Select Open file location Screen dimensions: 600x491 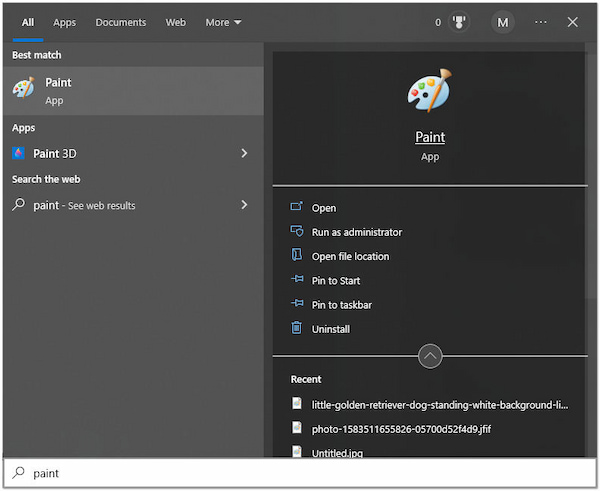point(350,256)
